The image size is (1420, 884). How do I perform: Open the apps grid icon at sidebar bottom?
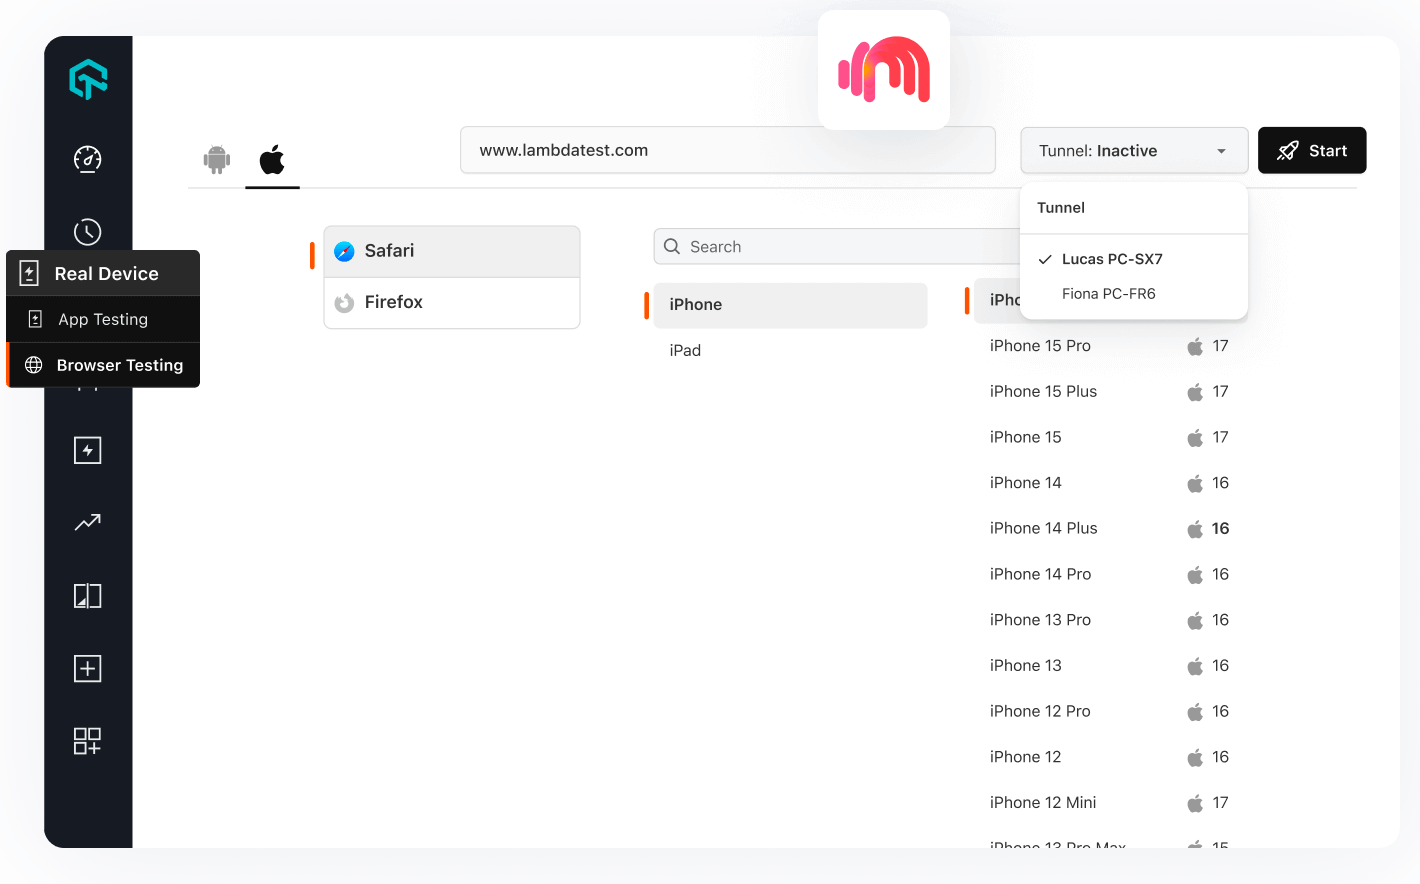(87, 741)
